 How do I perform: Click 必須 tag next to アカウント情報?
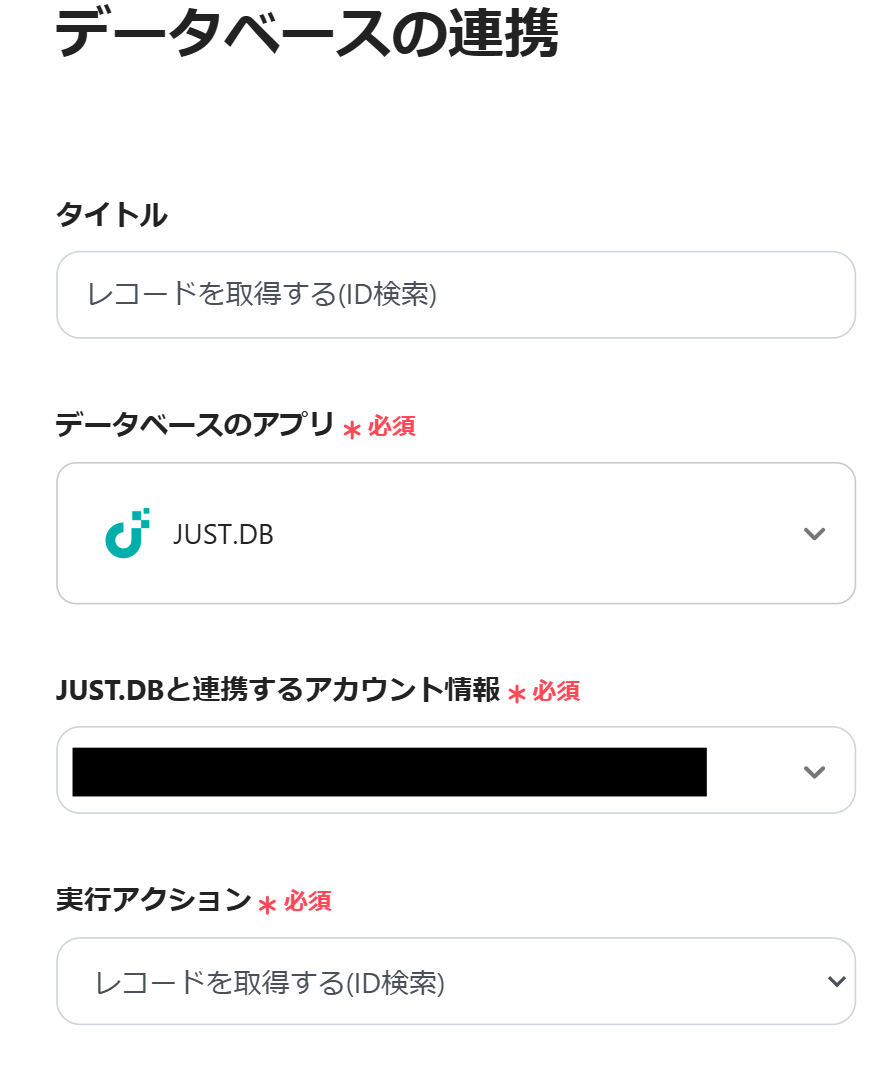pyautogui.click(x=556, y=691)
